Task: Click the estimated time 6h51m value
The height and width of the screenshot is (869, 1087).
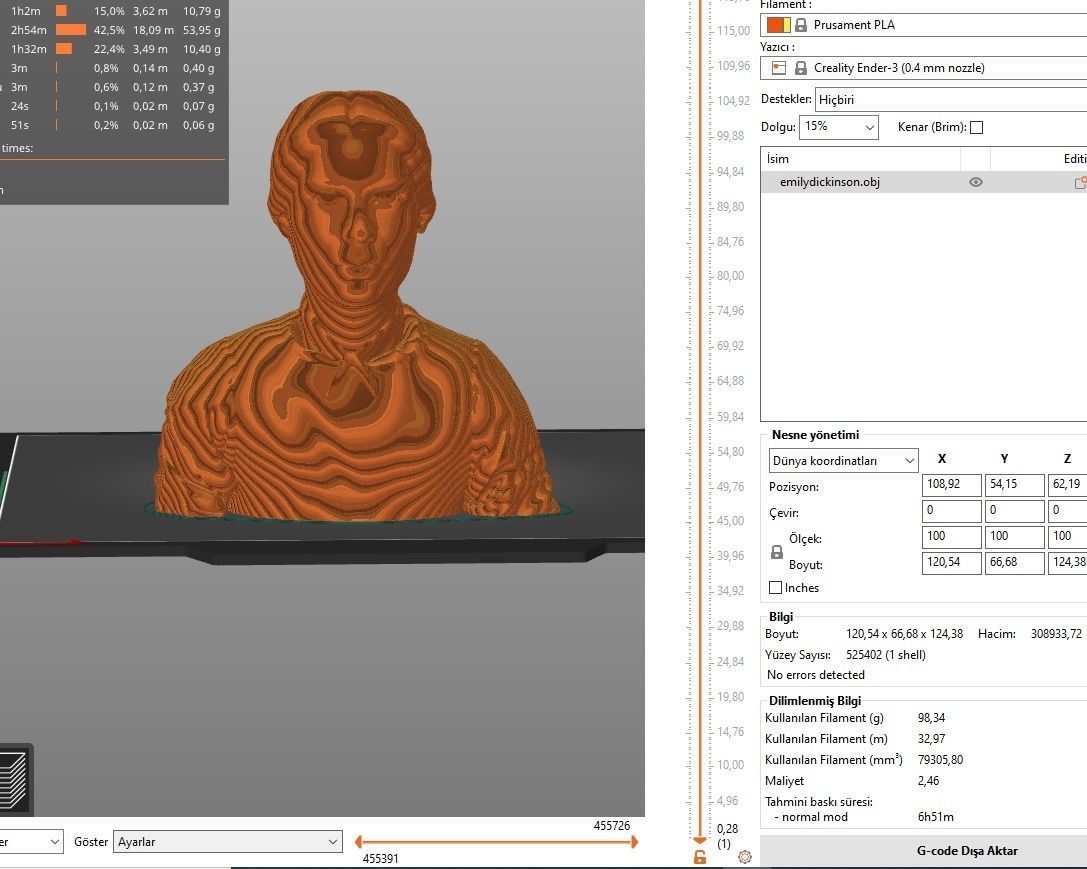Action: point(935,817)
